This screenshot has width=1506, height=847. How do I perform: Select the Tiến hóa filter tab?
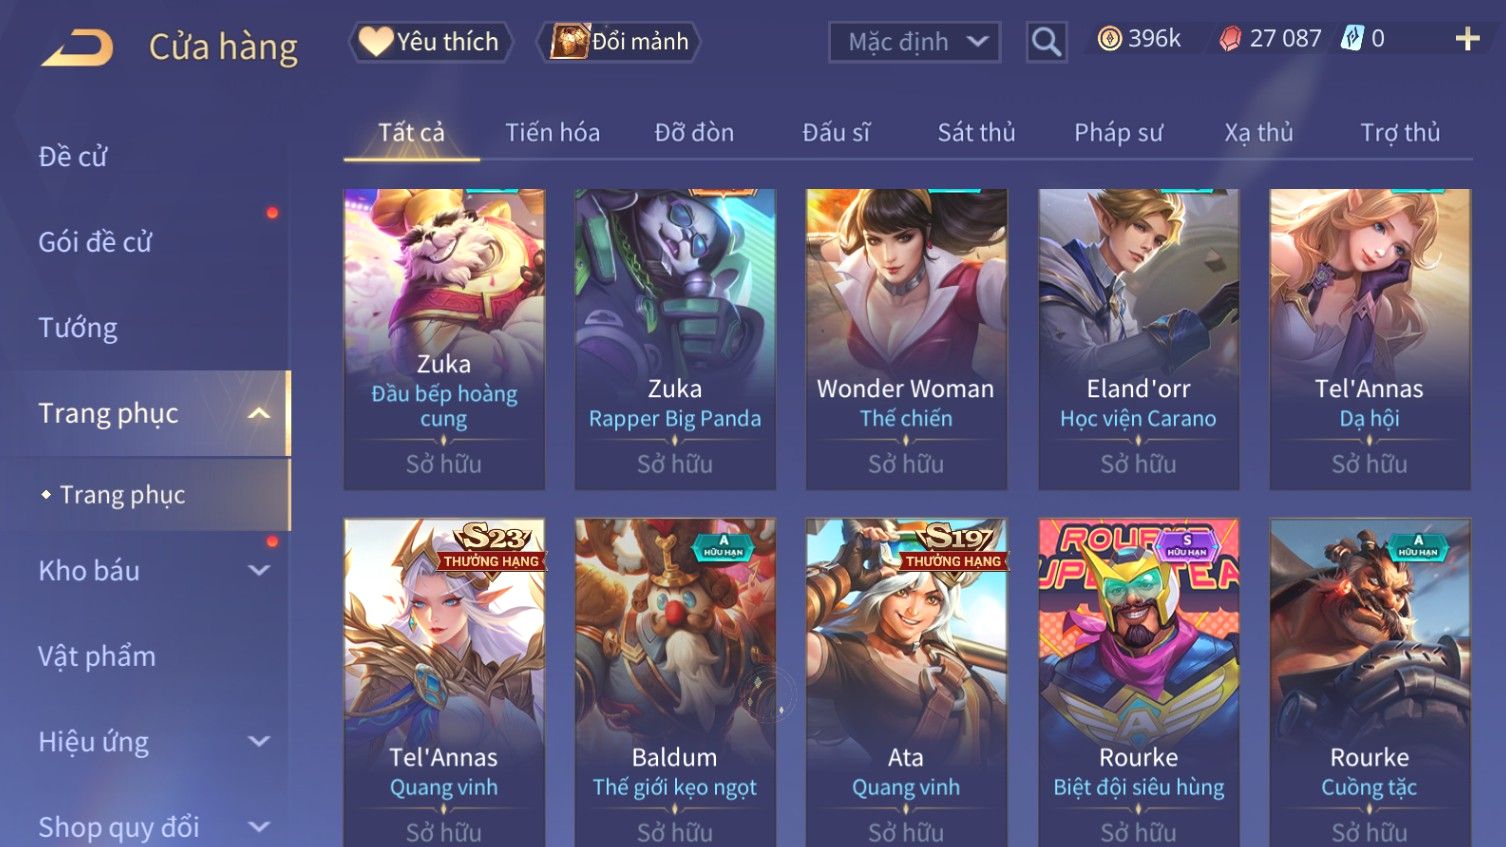pyautogui.click(x=552, y=132)
